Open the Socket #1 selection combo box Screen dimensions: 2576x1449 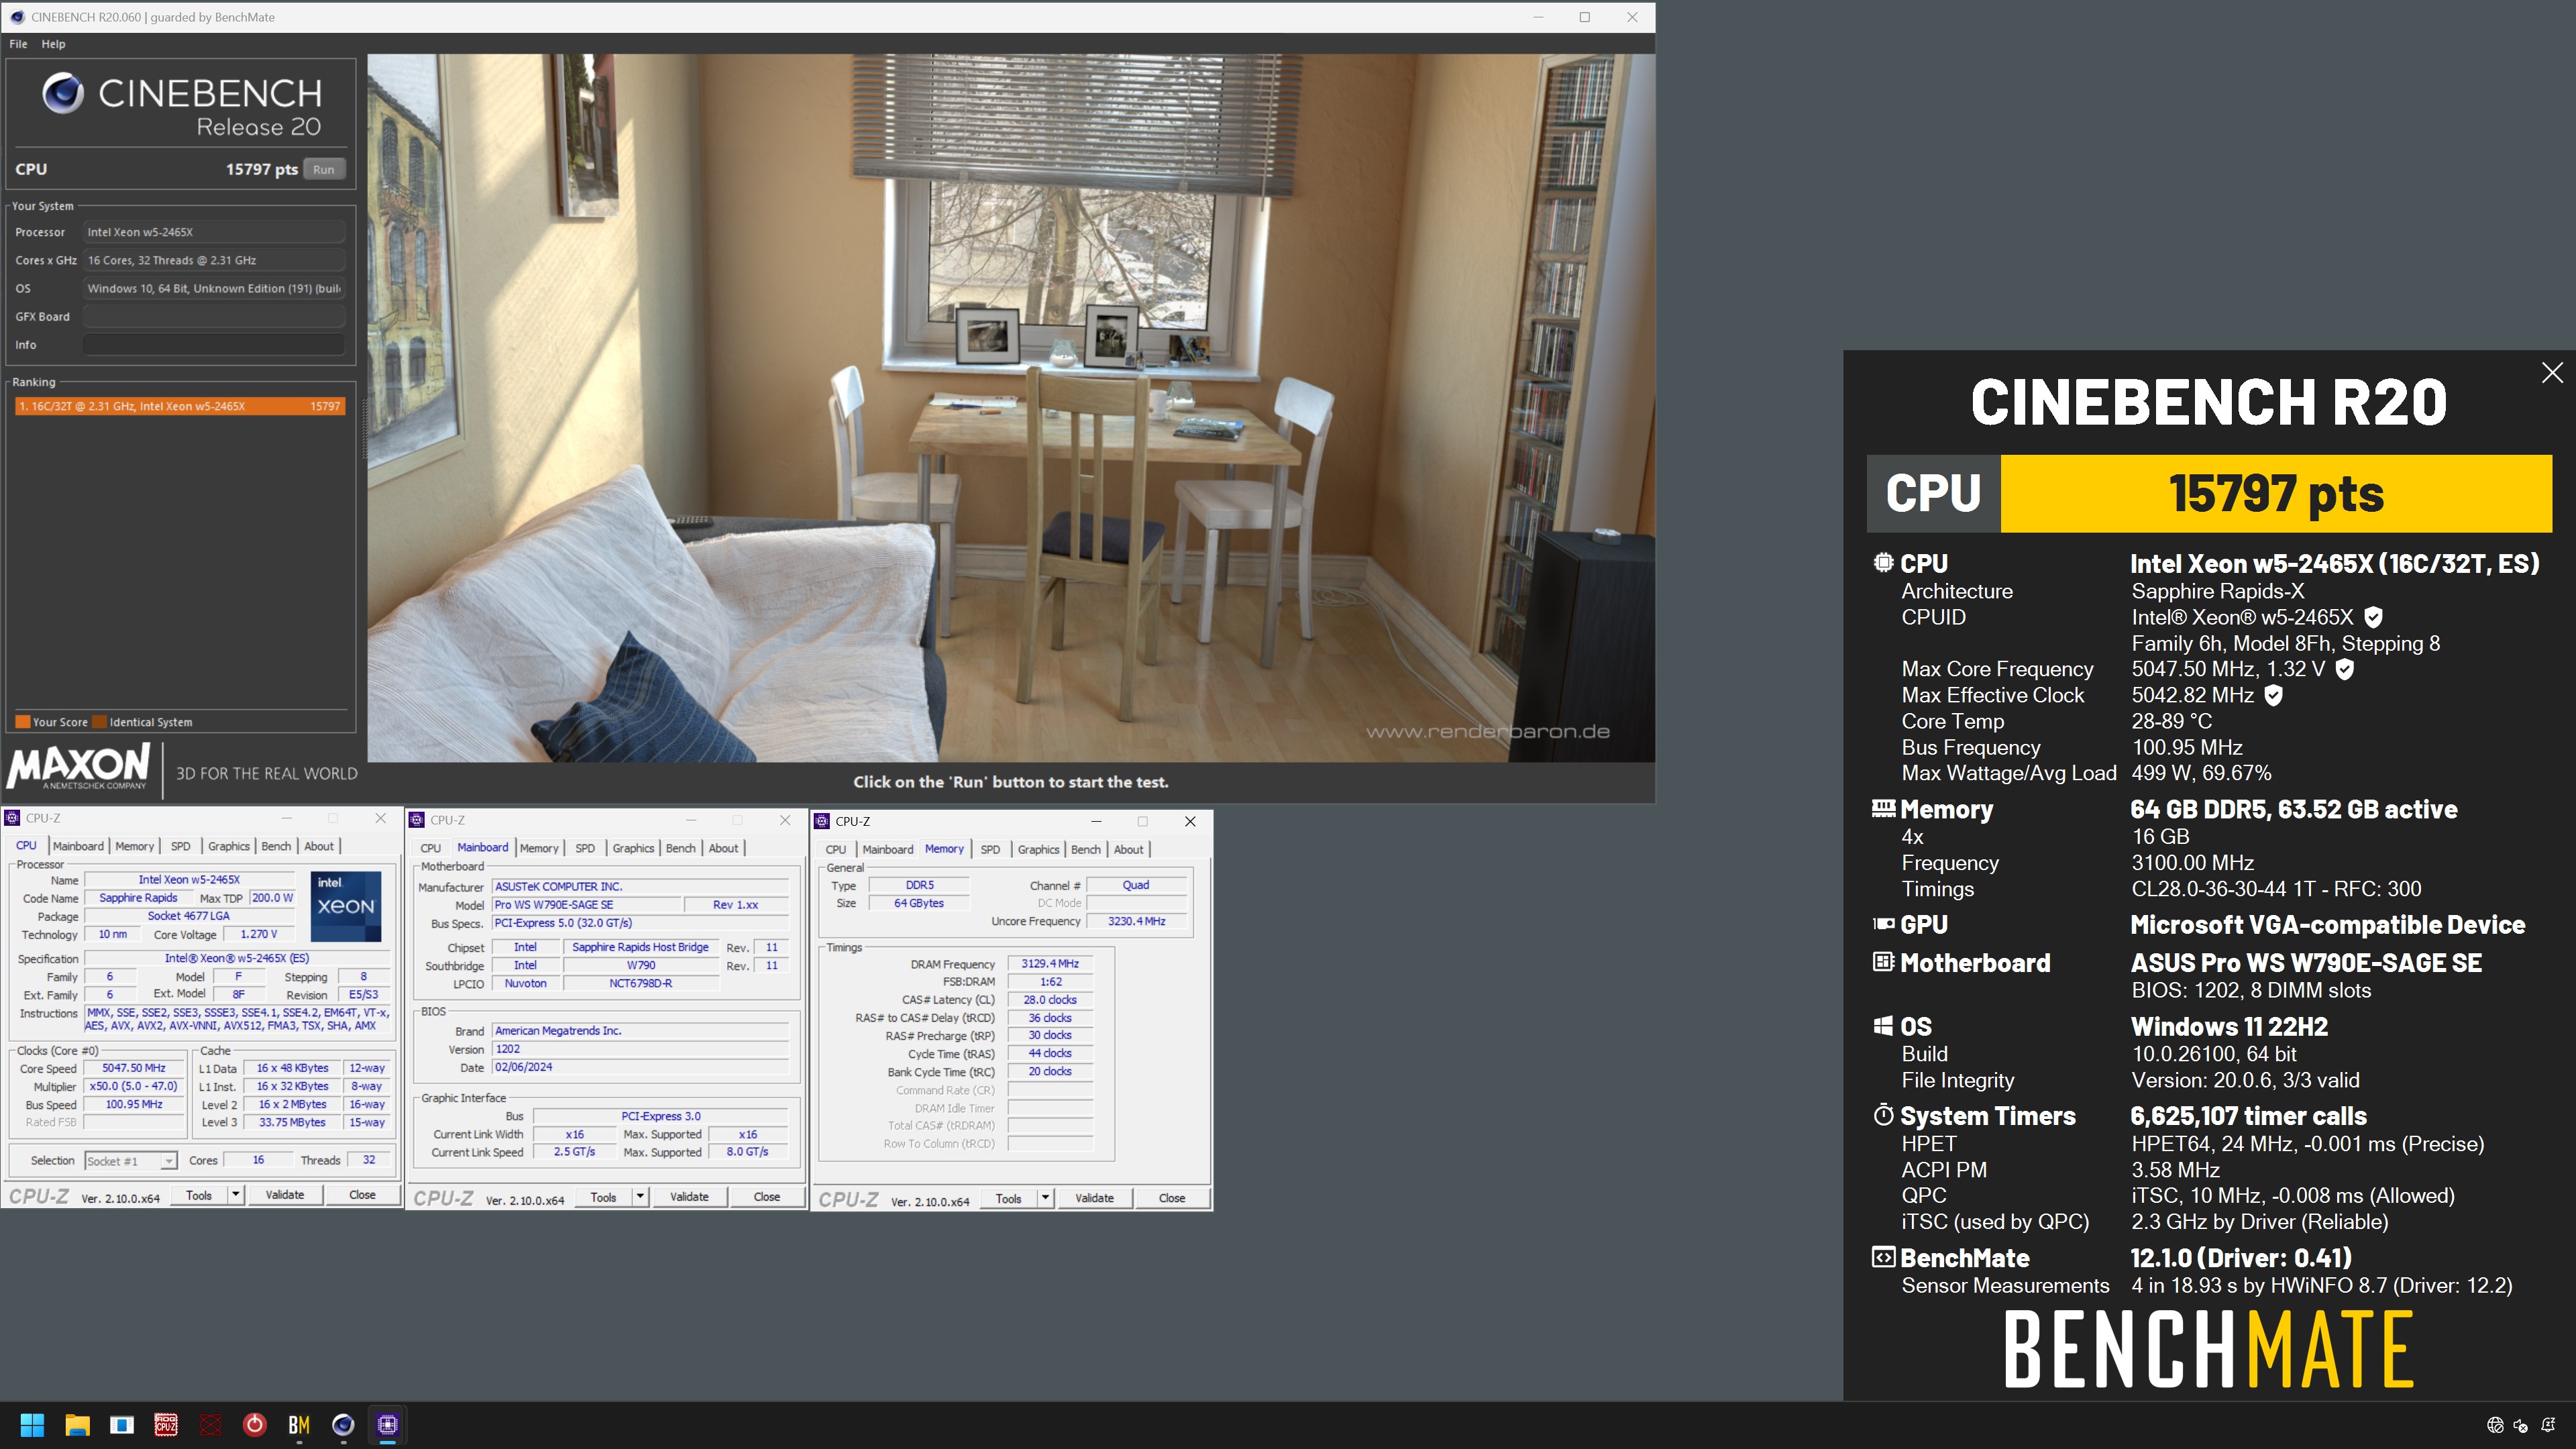coord(130,1161)
